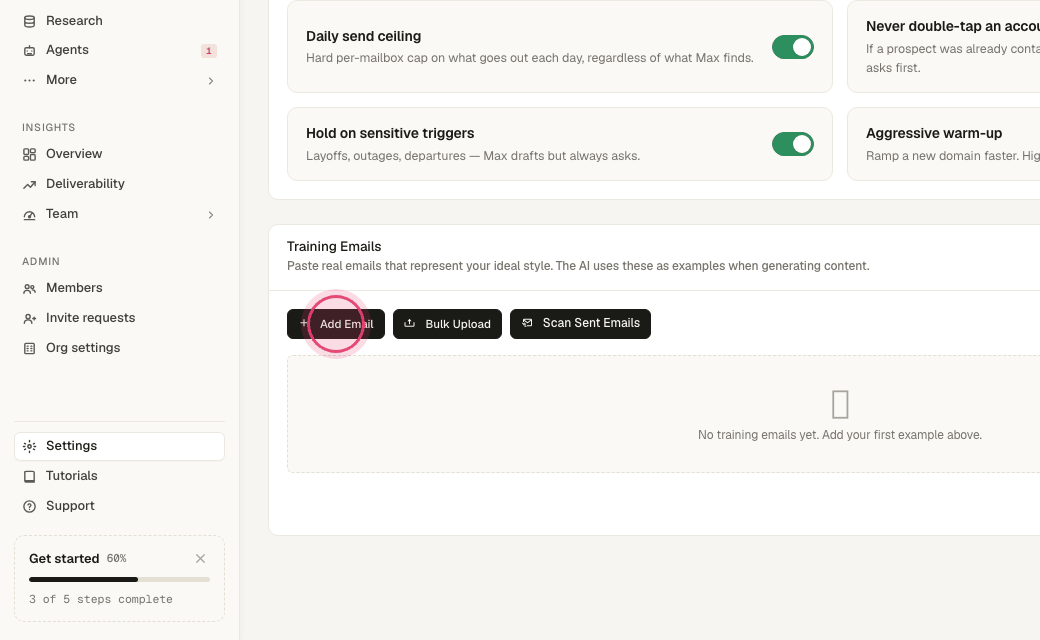Click the More ellipsis icon
The width and height of the screenshot is (1040, 640).
click(x=29, y=80)
